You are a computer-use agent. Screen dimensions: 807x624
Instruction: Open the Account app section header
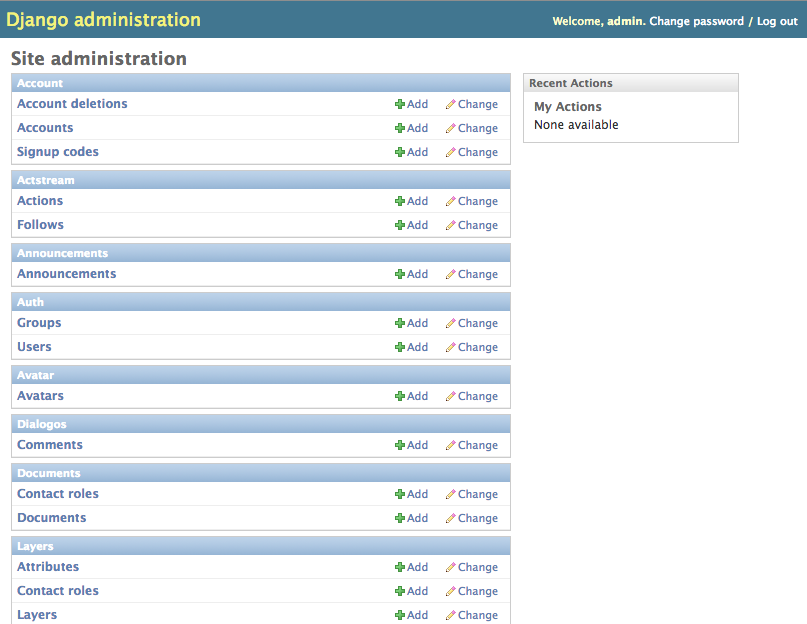40,83
